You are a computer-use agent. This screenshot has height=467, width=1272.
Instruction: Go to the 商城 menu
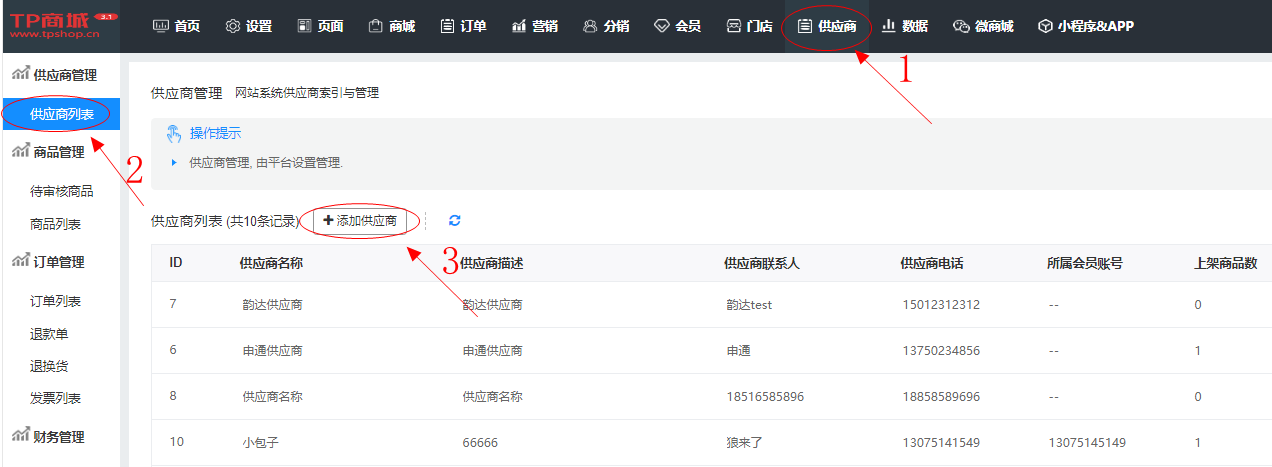point(391,27)
